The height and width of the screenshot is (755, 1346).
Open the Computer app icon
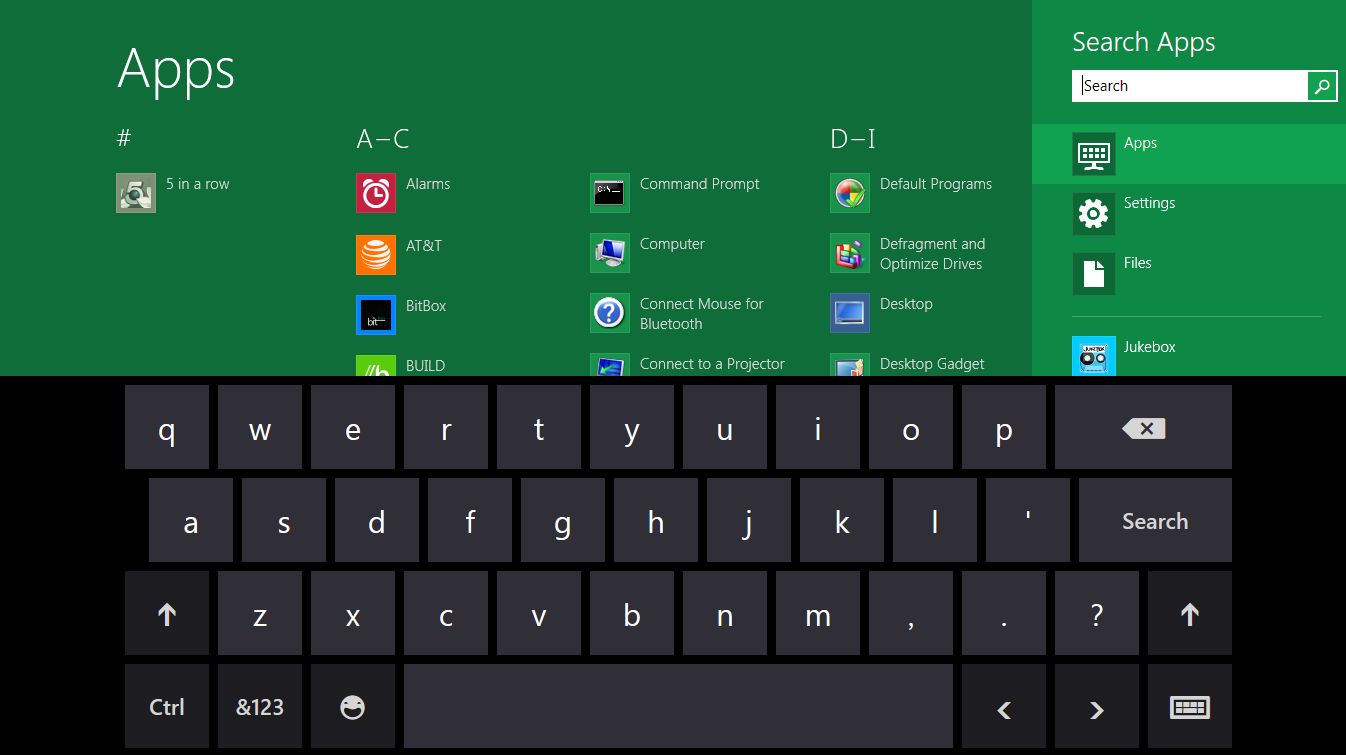click(610, 253)
